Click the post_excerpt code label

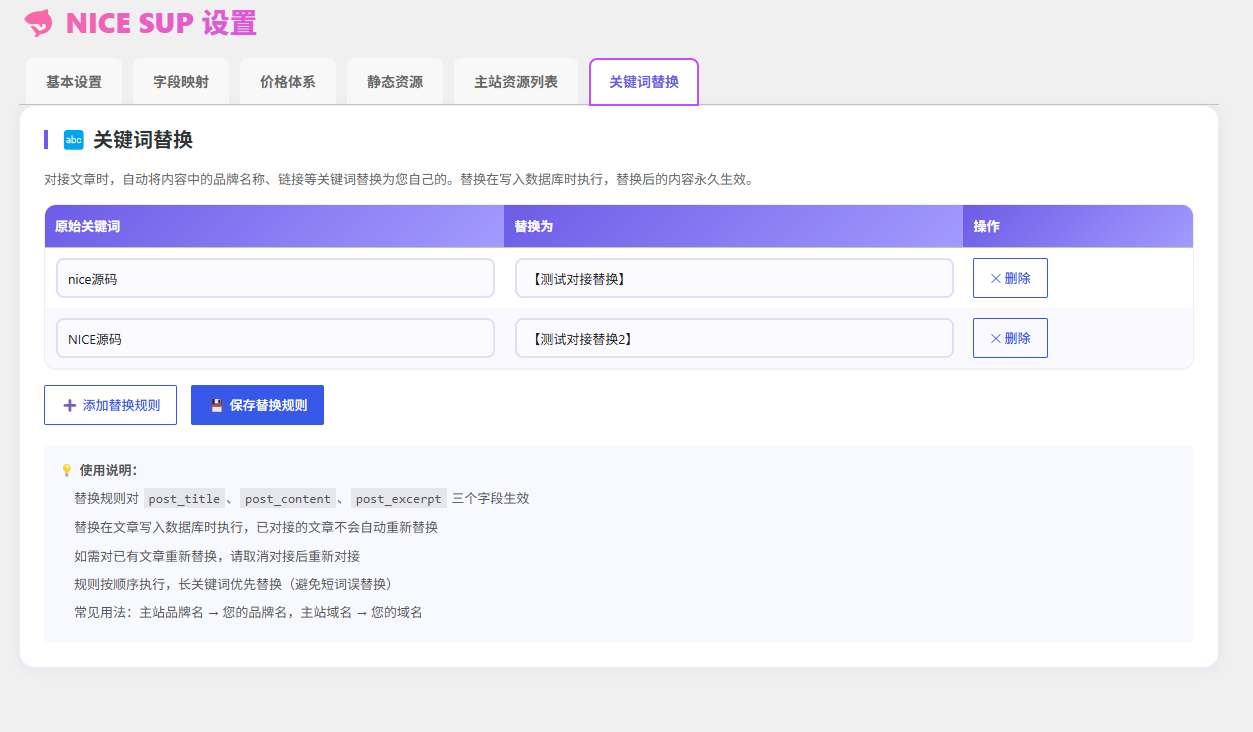pyautogui.click(x=399, y=499)
